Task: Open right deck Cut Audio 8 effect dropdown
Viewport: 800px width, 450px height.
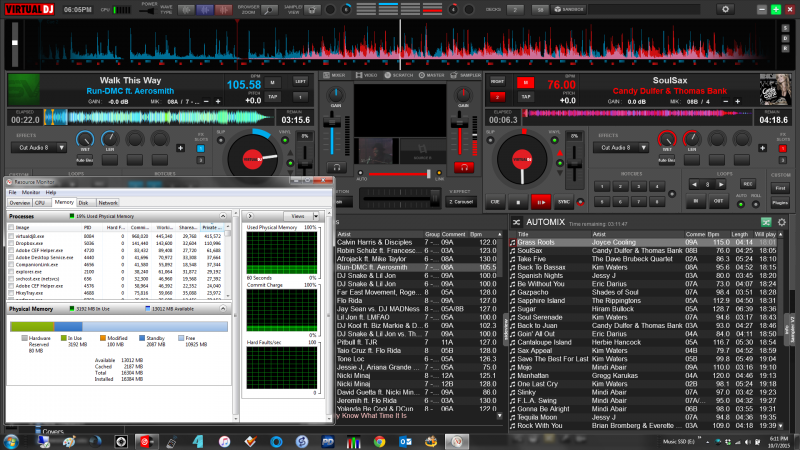Action: click(643, 148)
